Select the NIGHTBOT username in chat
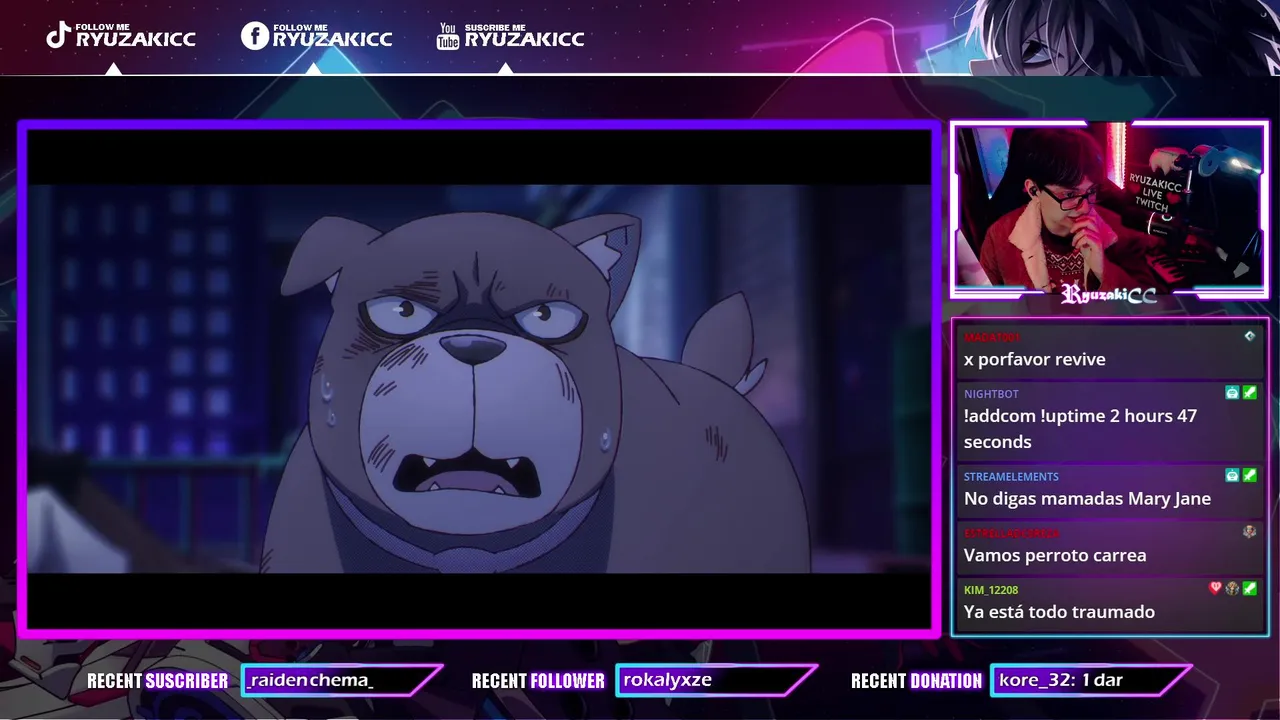The width and height of the screenshot is (1280, 720). click(991, 394)
